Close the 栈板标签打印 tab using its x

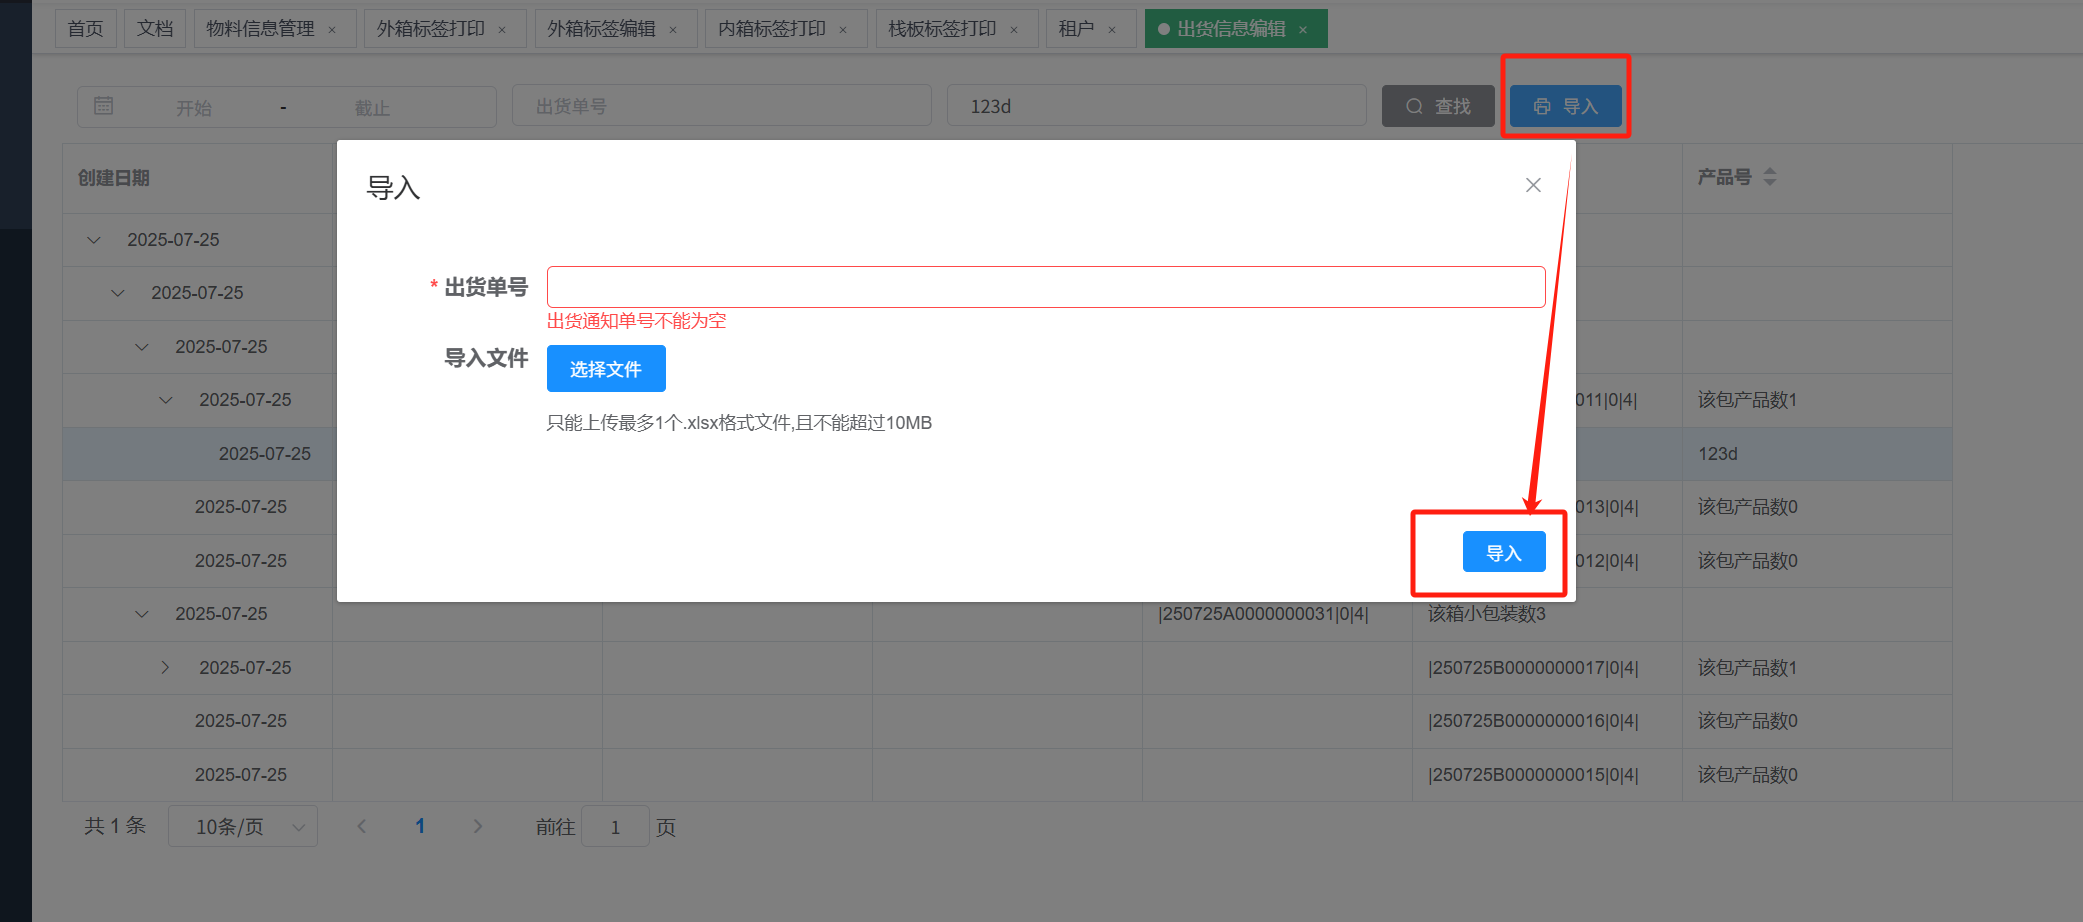(1014, 30)
